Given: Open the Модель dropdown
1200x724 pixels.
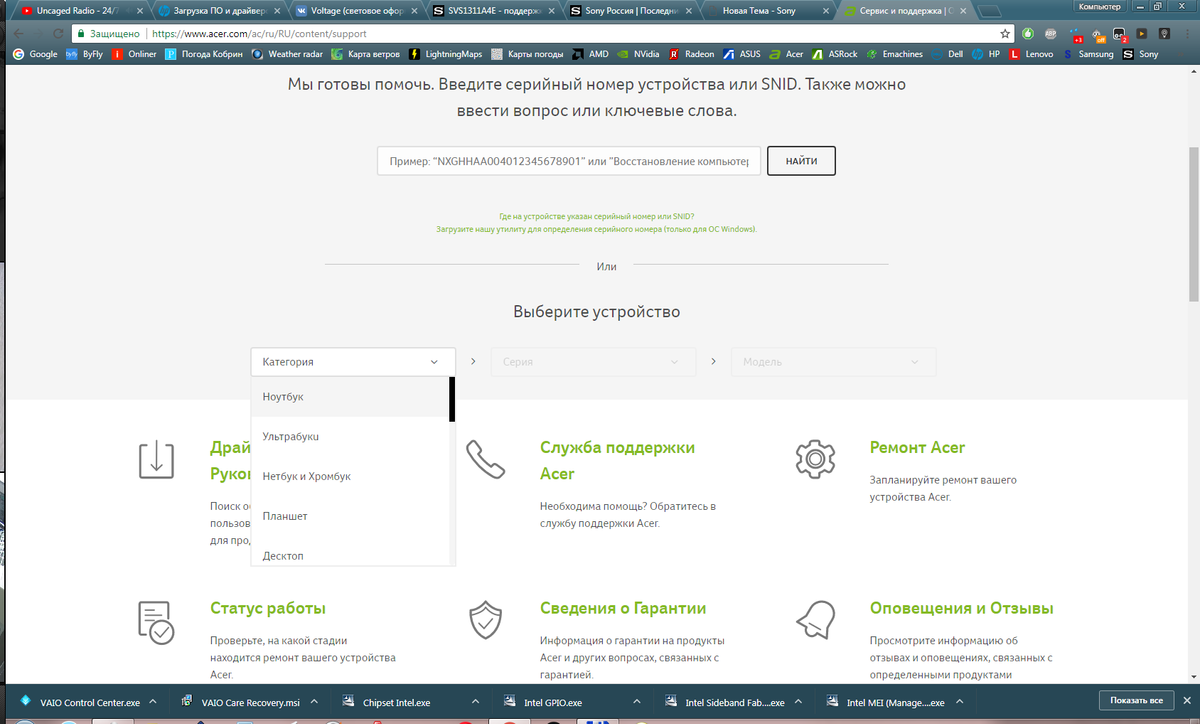Looking at the screenshot, I should [834, 362].
